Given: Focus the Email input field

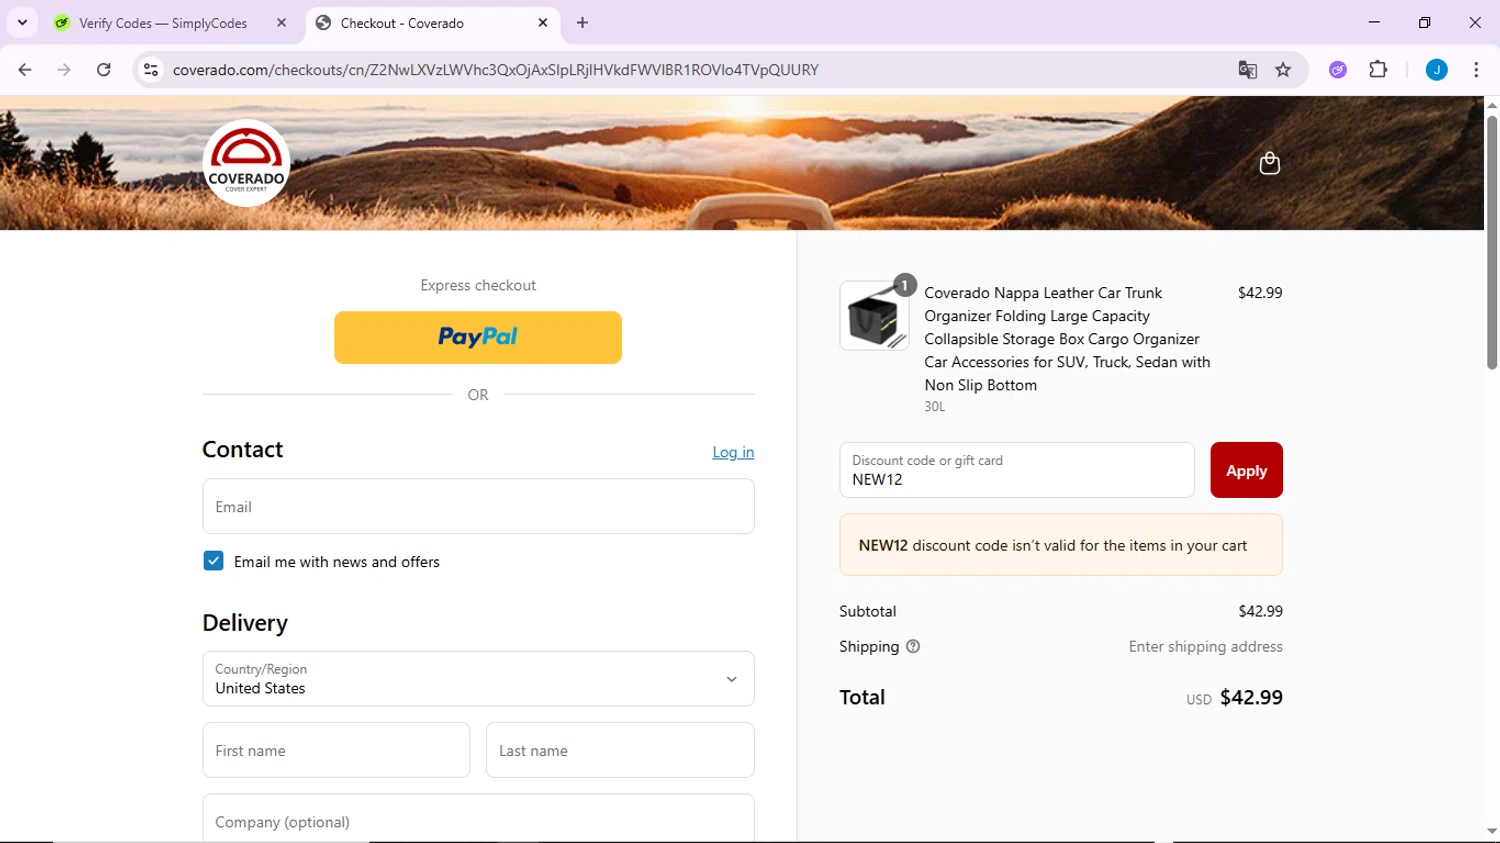Looking at the screenshot, I should (478, 506).
